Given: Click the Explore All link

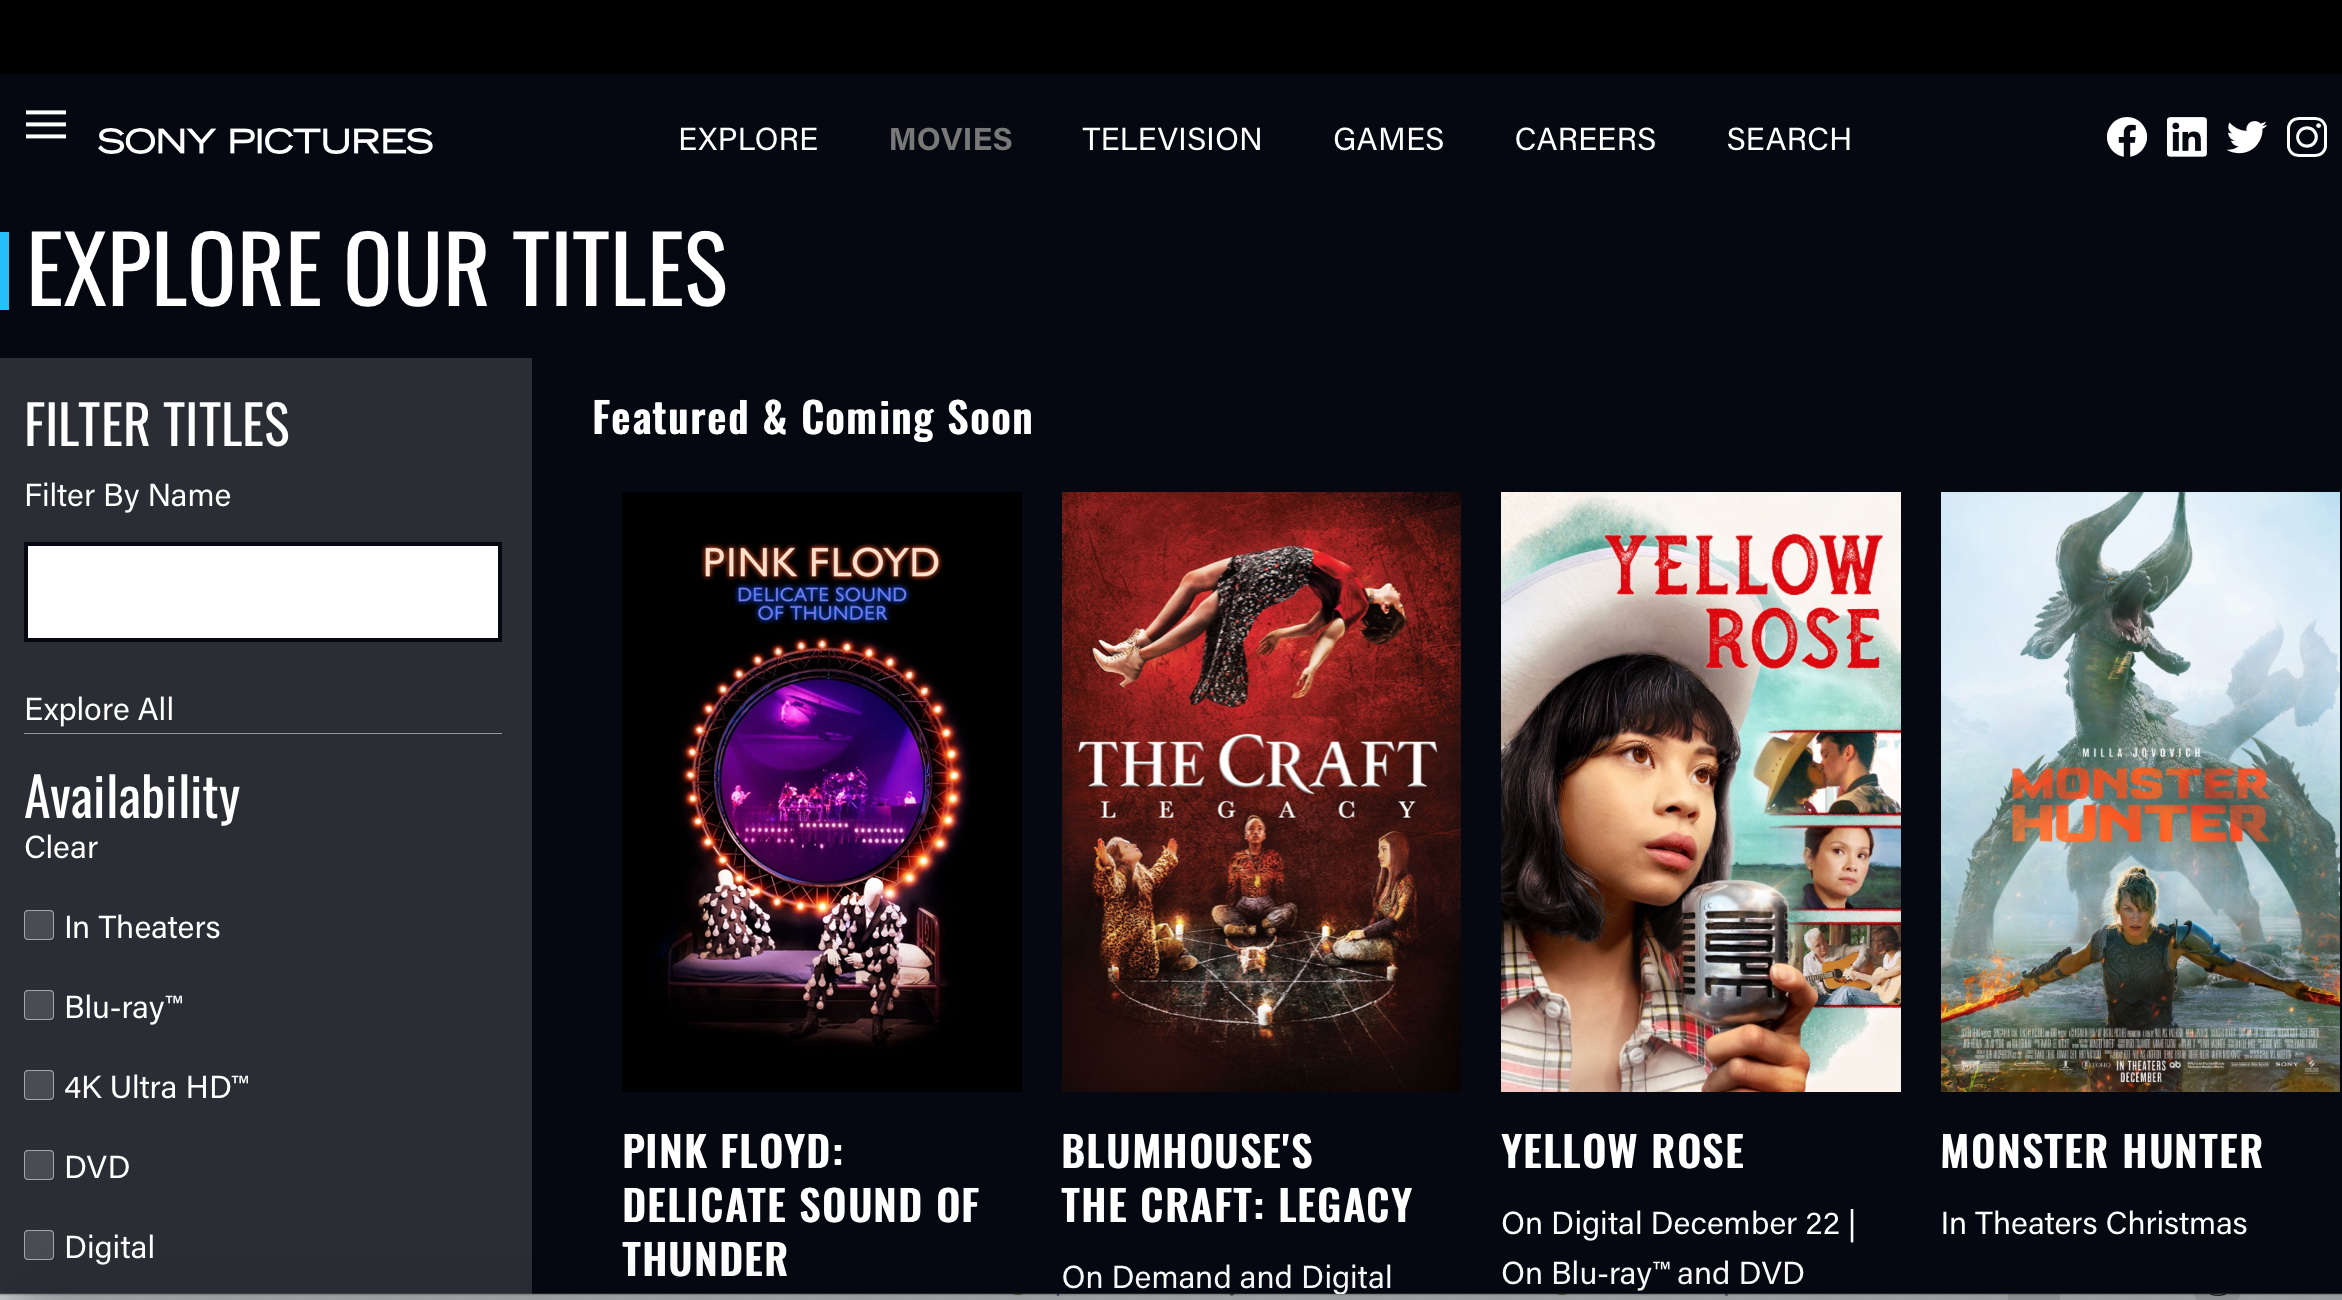Looking at the screenshot, I should [99, 709].
